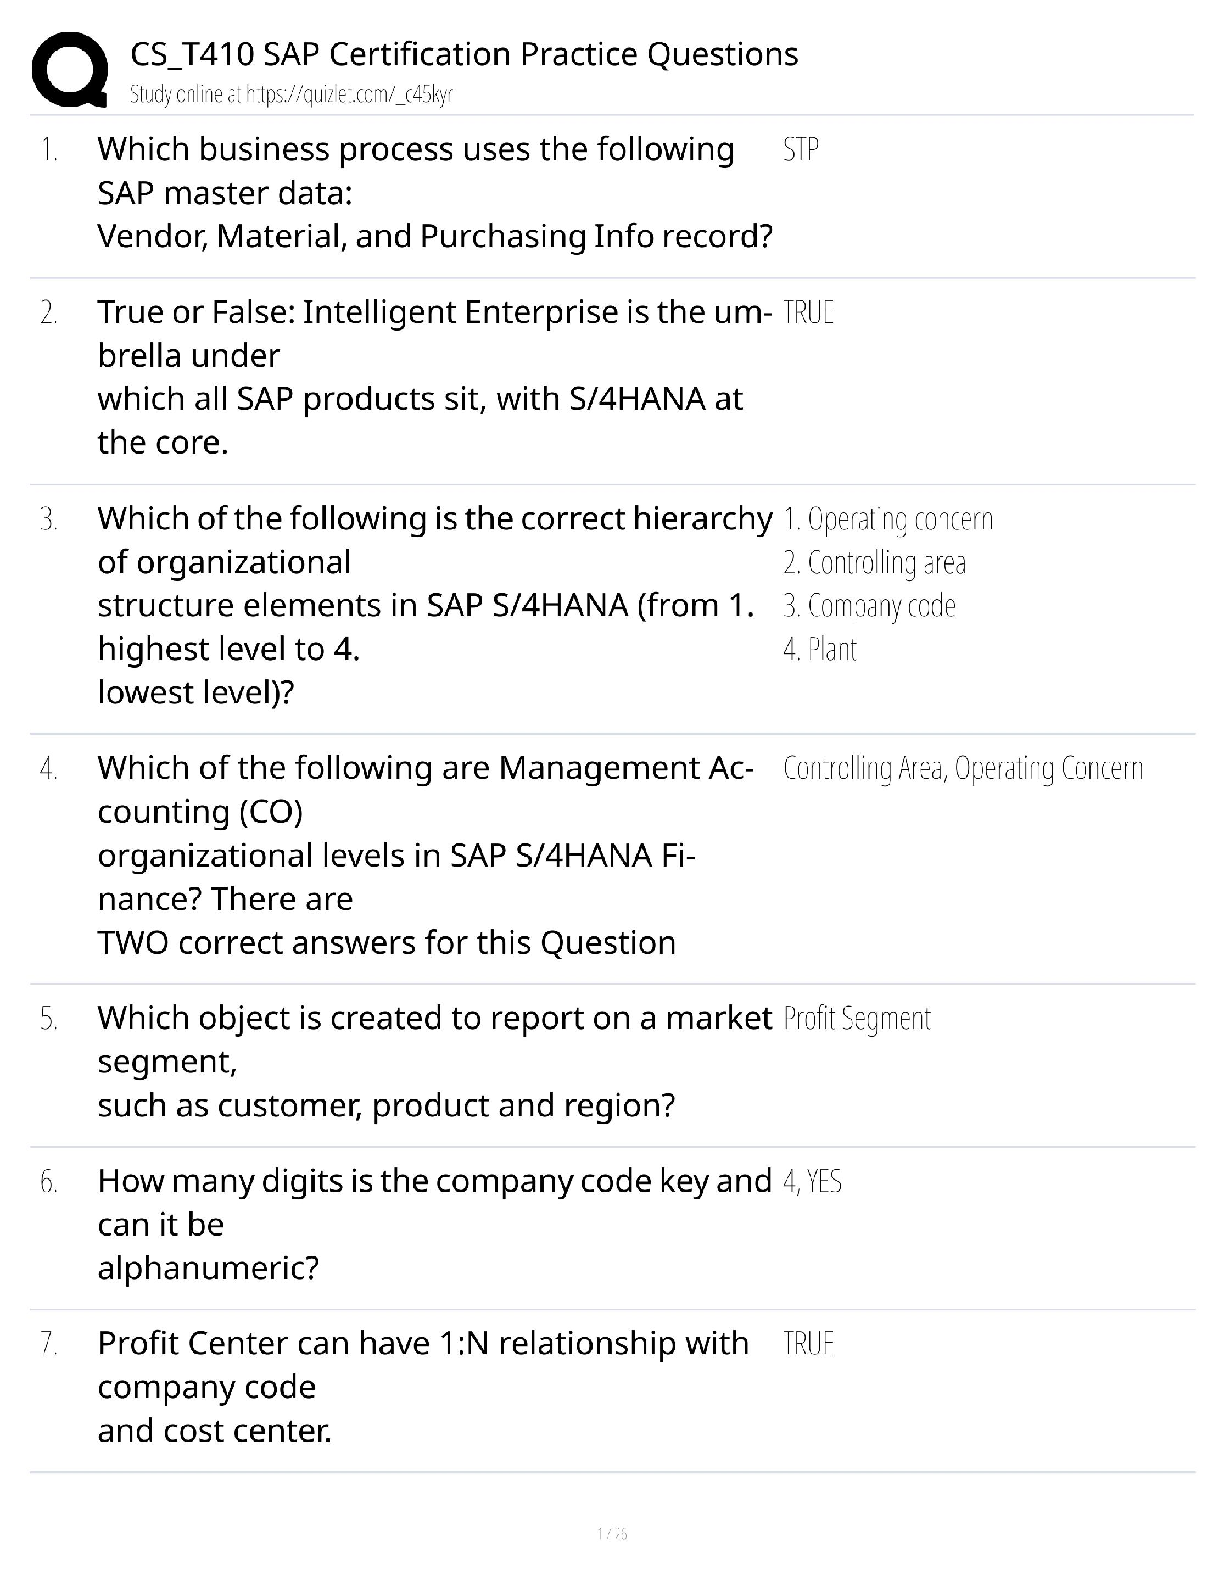Click the CS_T410 SAP Certification title
Image resolution: width=1224 pixels, height=1584 pixels.
tap(464, 54)
